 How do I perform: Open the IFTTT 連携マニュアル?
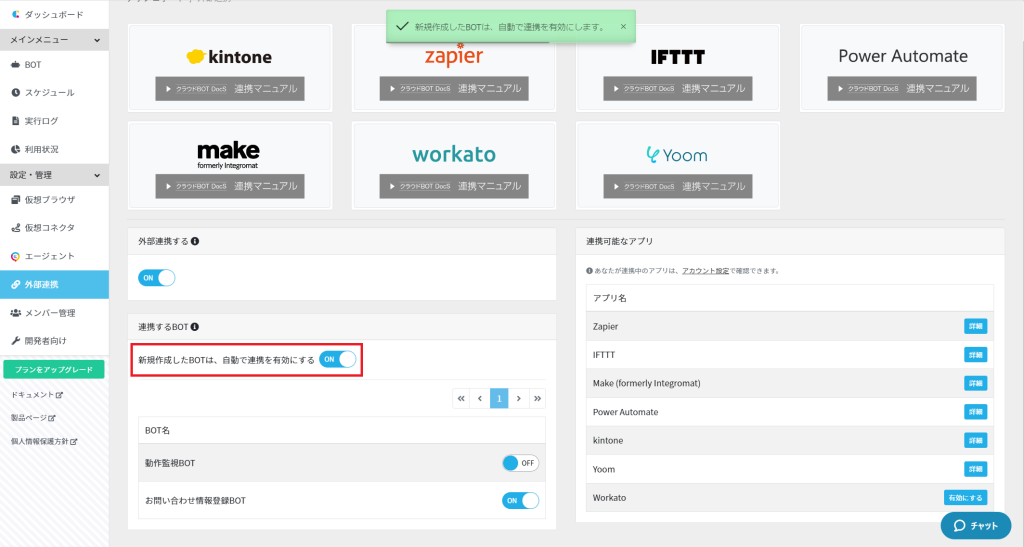click(678, 89)
